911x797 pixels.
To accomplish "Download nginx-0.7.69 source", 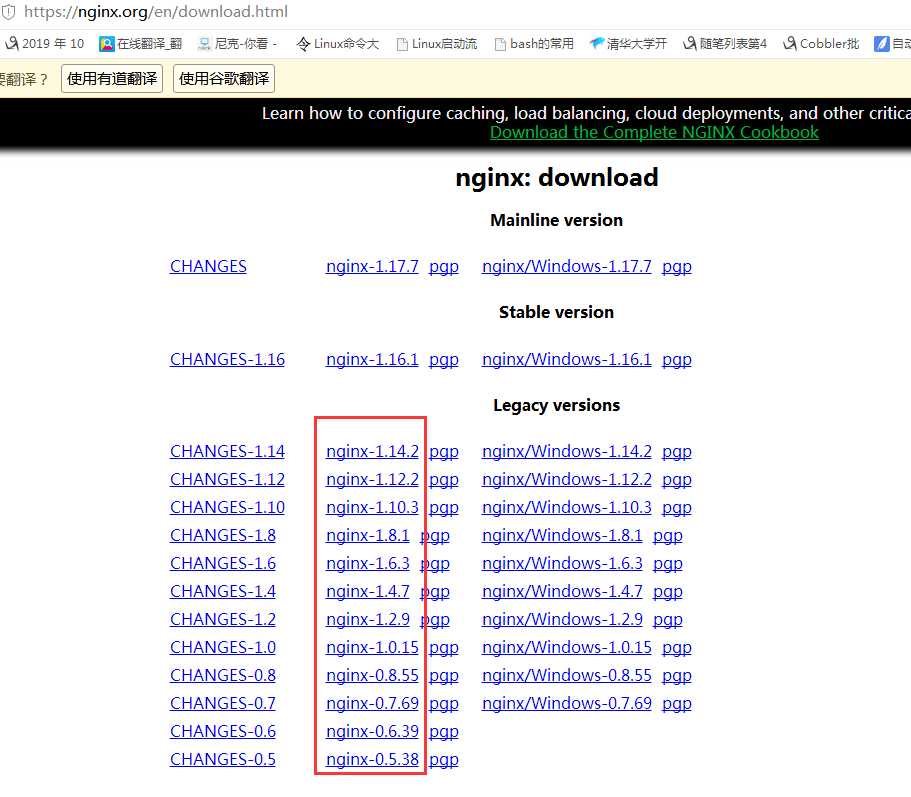I will coord(372,703).
